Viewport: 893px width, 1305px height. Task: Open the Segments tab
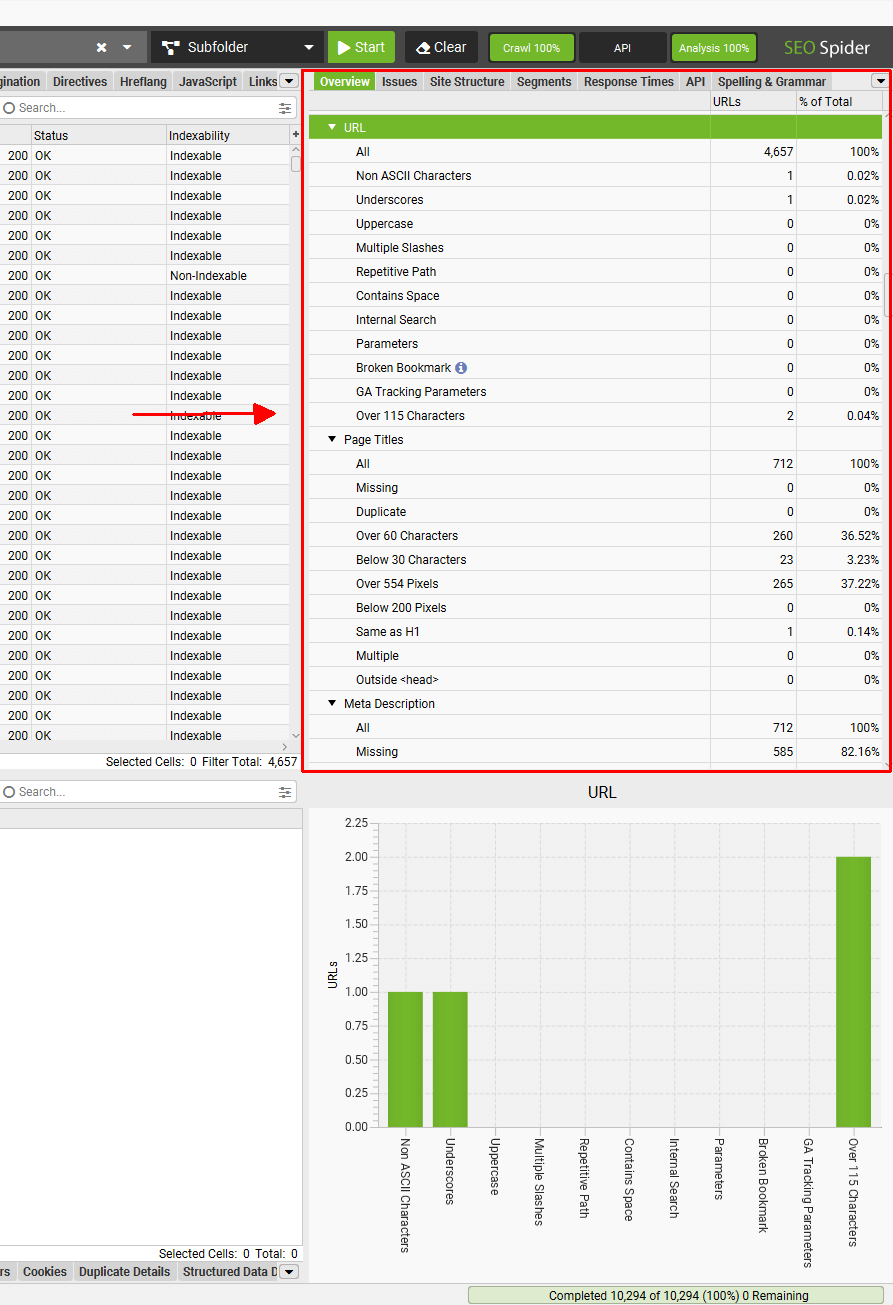pyautogui.click(x=544, y=82)
